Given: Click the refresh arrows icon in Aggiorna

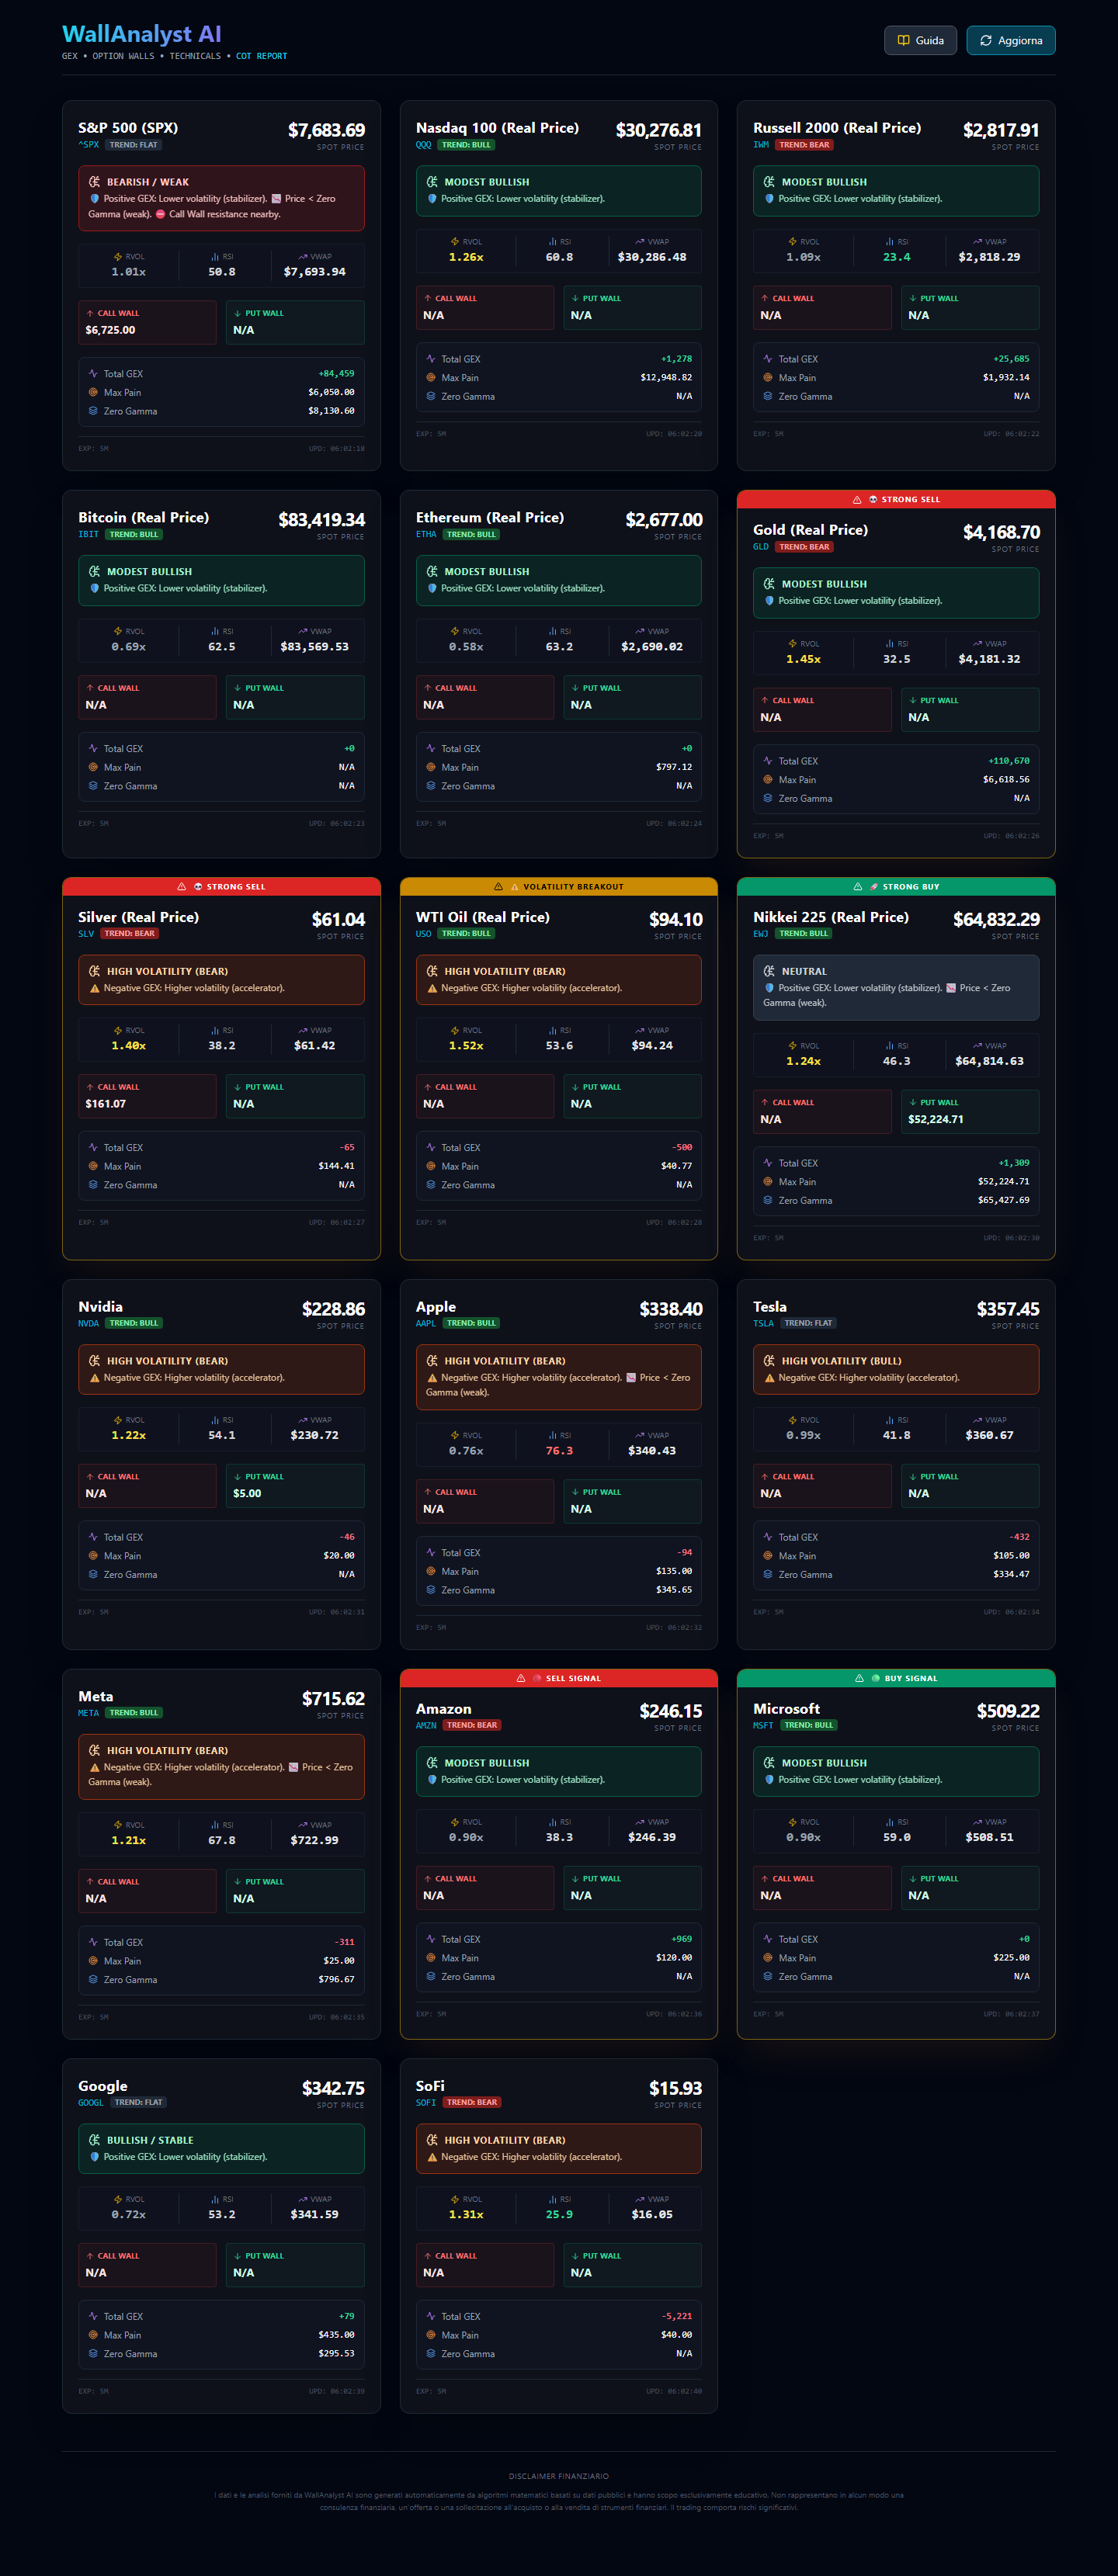Looking at the screenshot, I should point(986,40).
